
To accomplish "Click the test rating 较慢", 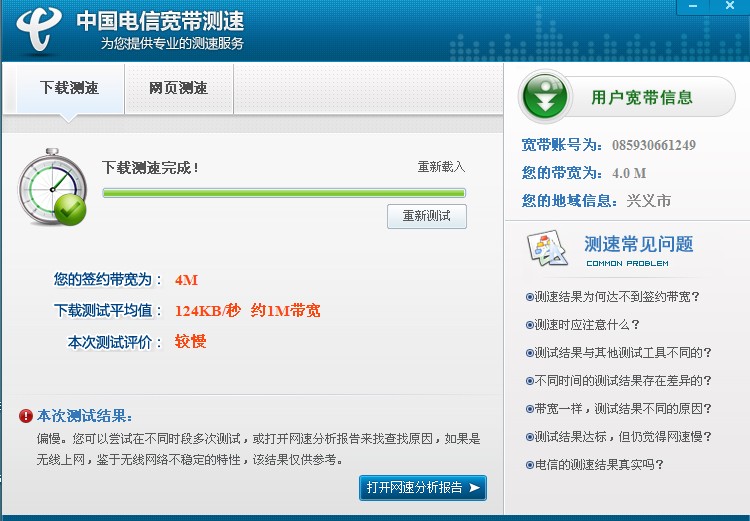I will pyautogui.click(x=190, y=342).
